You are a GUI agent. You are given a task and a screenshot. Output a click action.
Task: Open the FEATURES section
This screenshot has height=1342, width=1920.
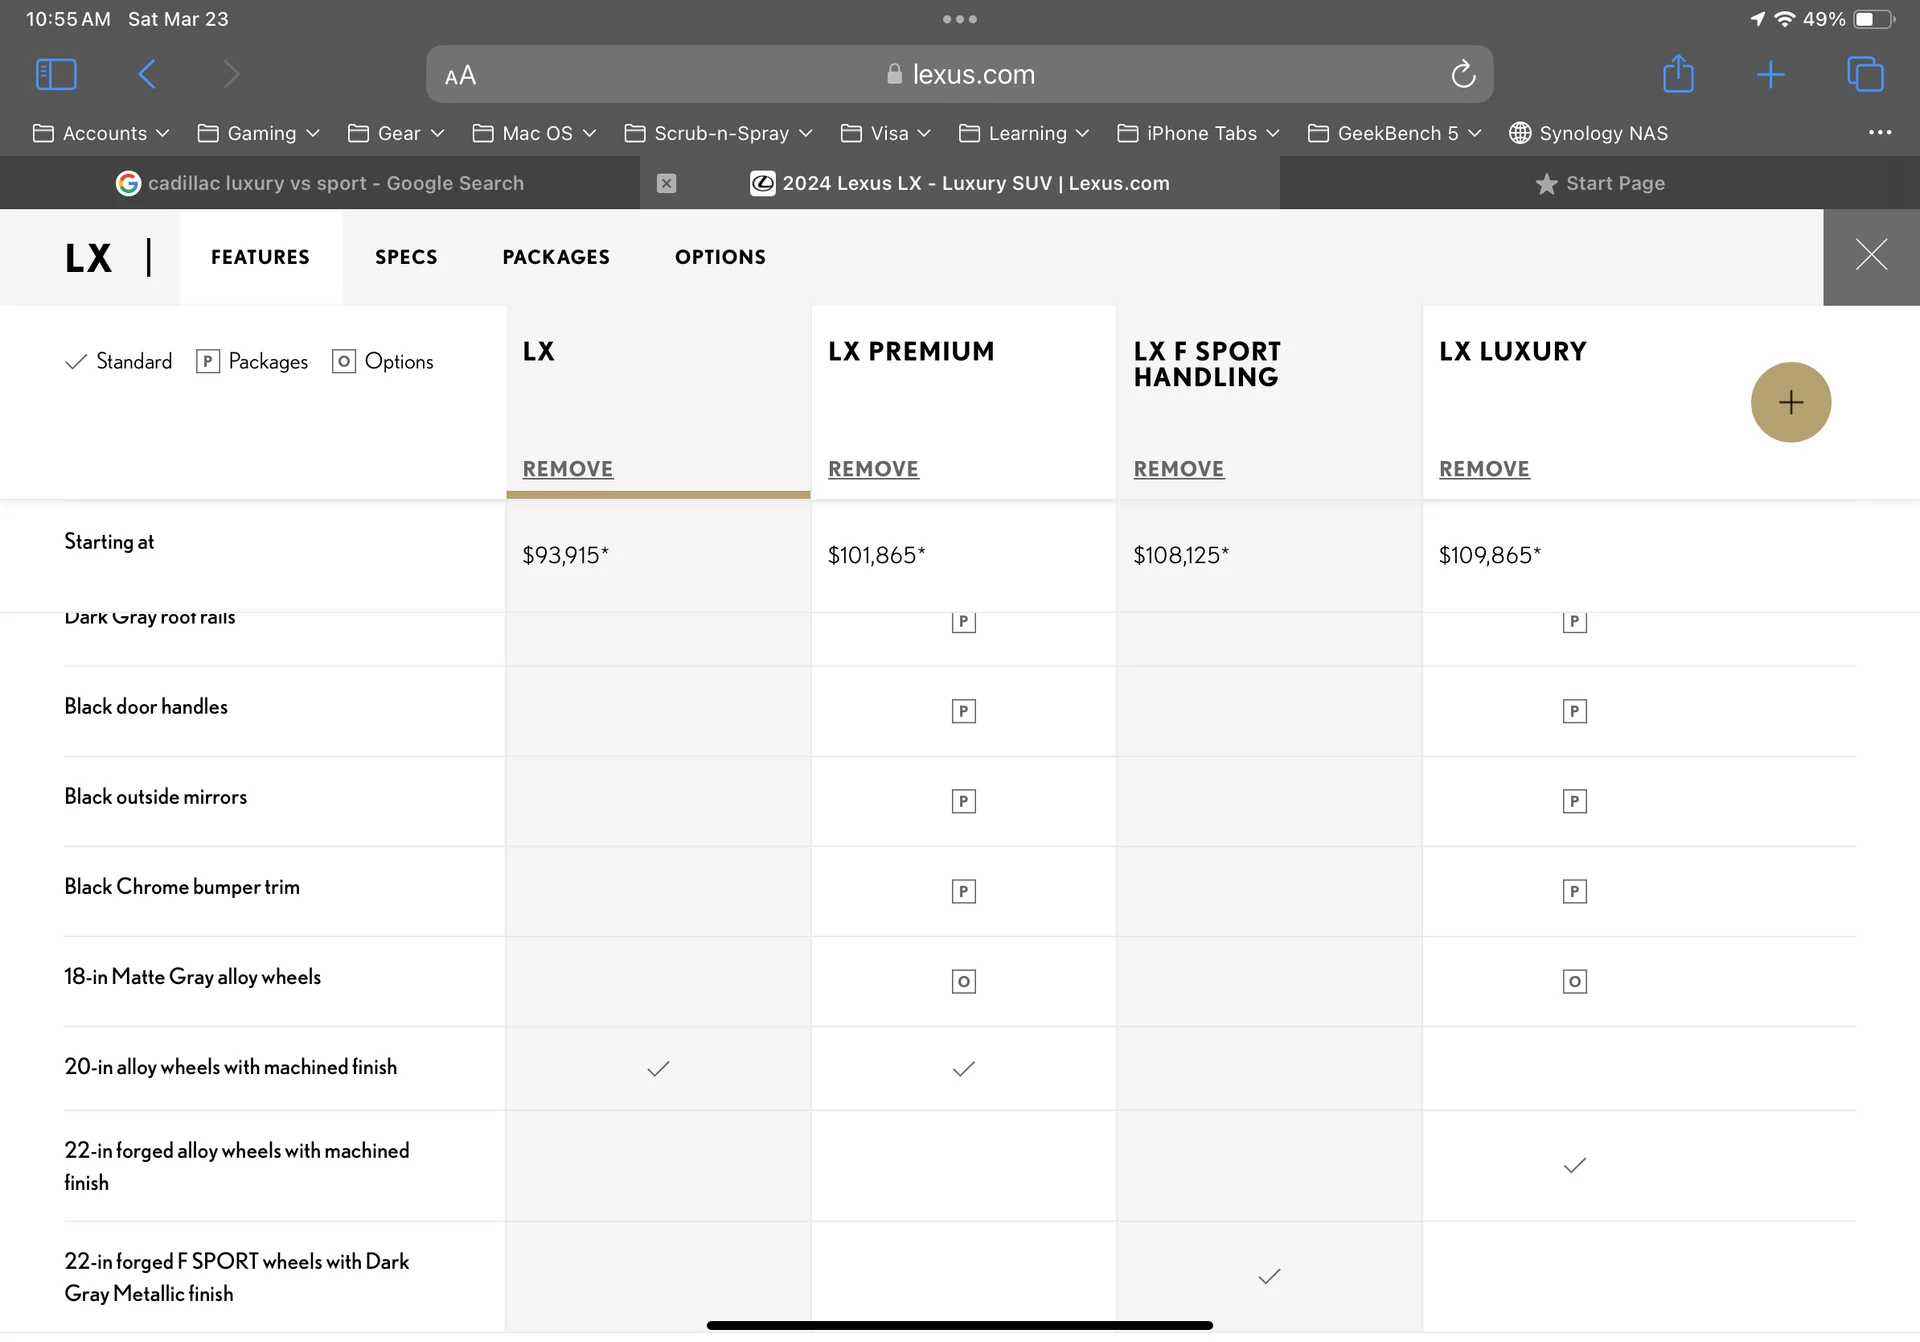tap(260, 257)
